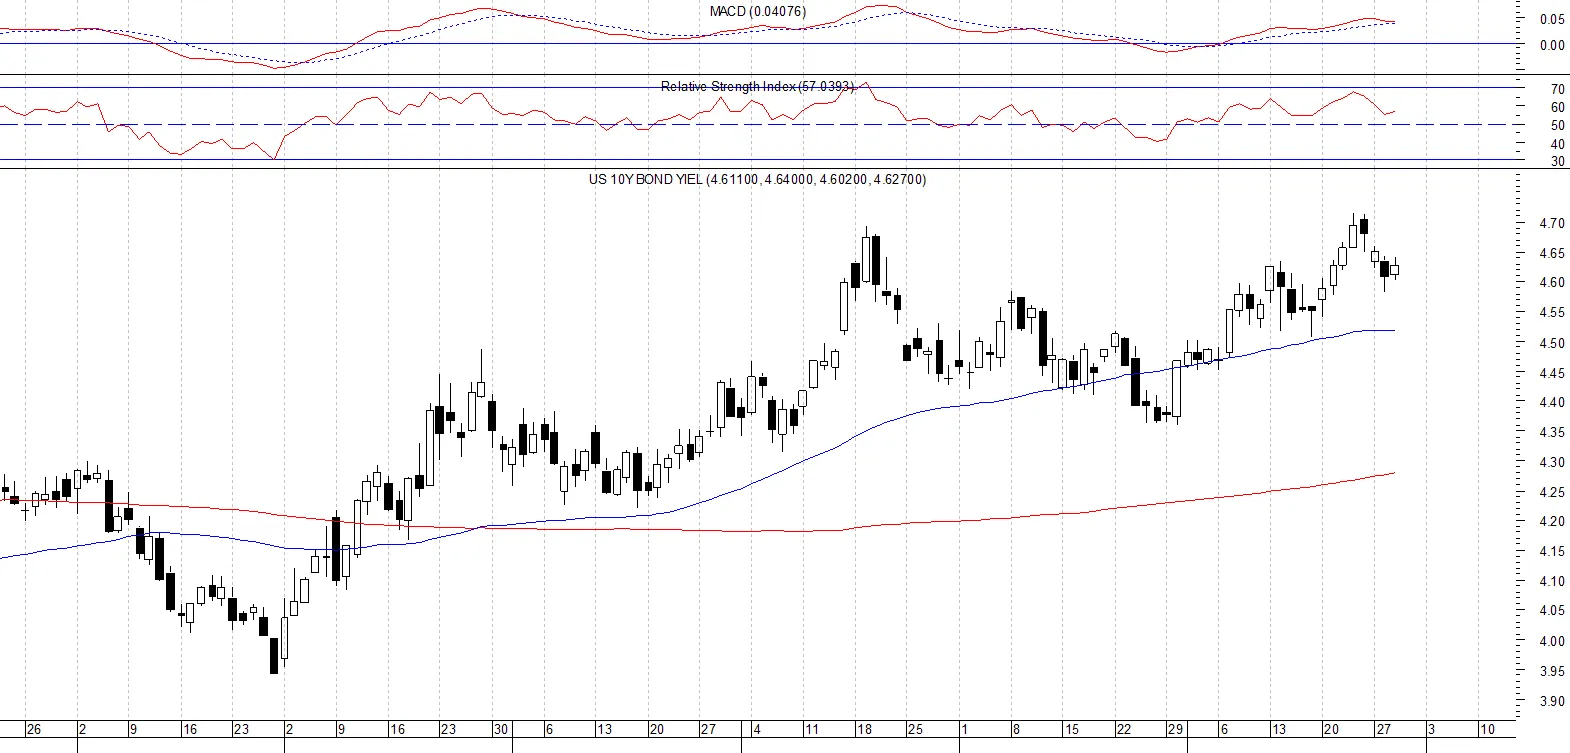Click the 4.45 yield axis label

1552,374
